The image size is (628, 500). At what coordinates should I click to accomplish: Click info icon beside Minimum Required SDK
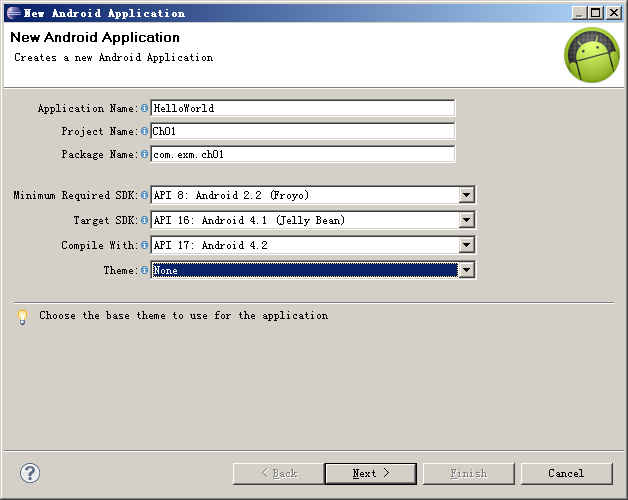[x=144, y=195]
